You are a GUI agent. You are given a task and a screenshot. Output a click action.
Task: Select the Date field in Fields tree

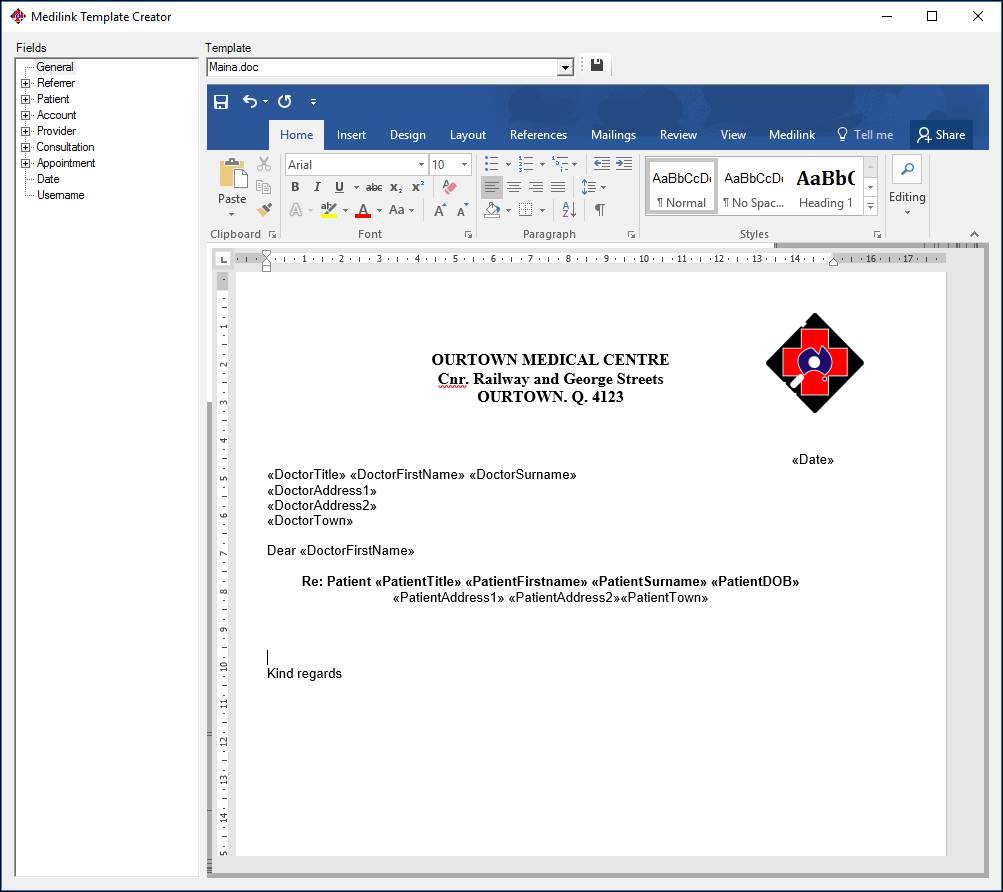tap(48, 179)
